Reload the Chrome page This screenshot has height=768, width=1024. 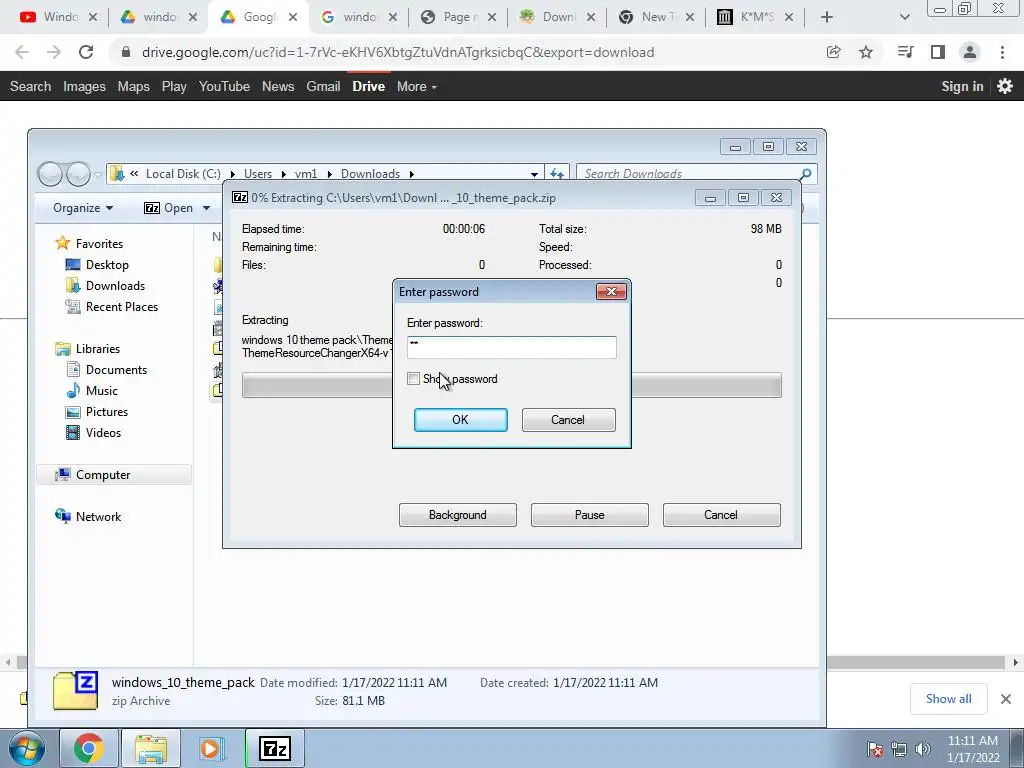tap(86, 52)
